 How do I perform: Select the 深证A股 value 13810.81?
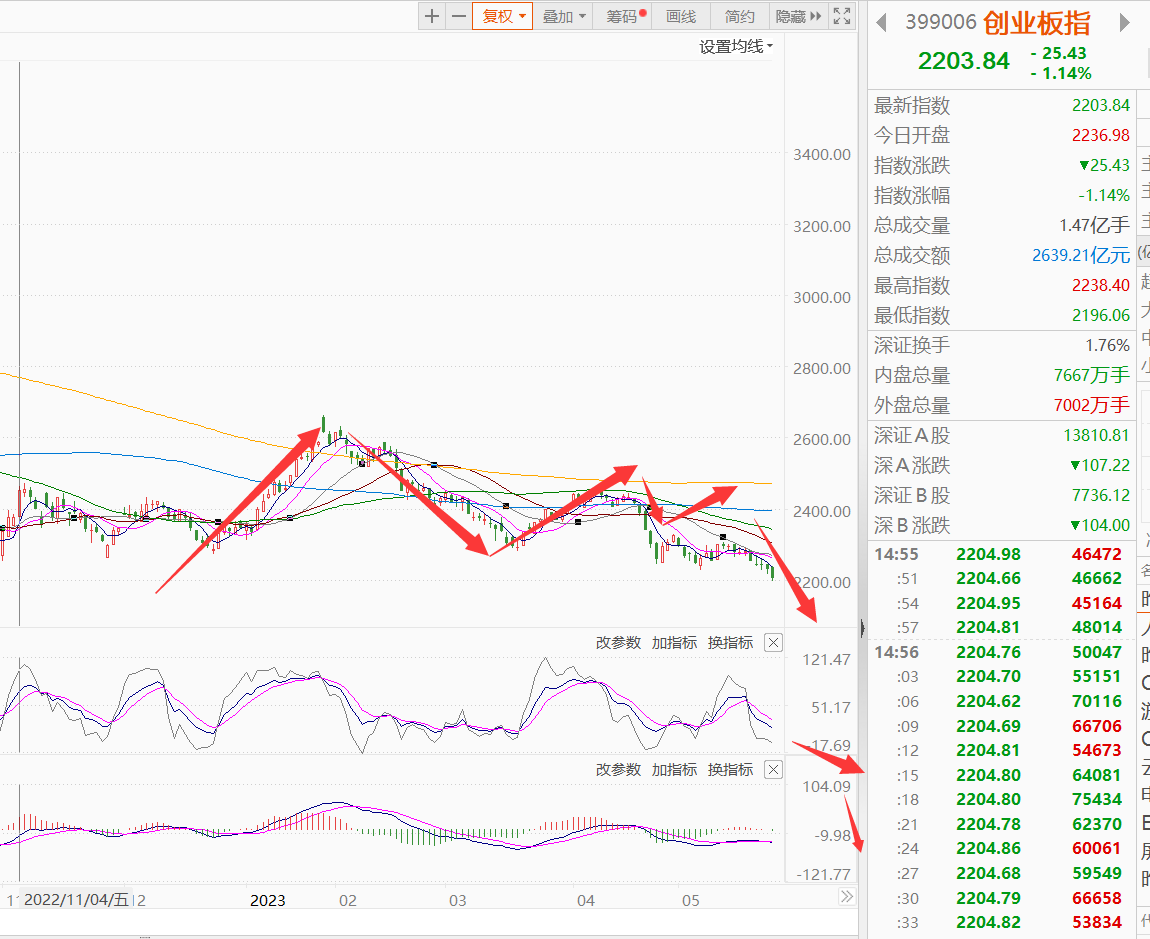pos(1096,435)
